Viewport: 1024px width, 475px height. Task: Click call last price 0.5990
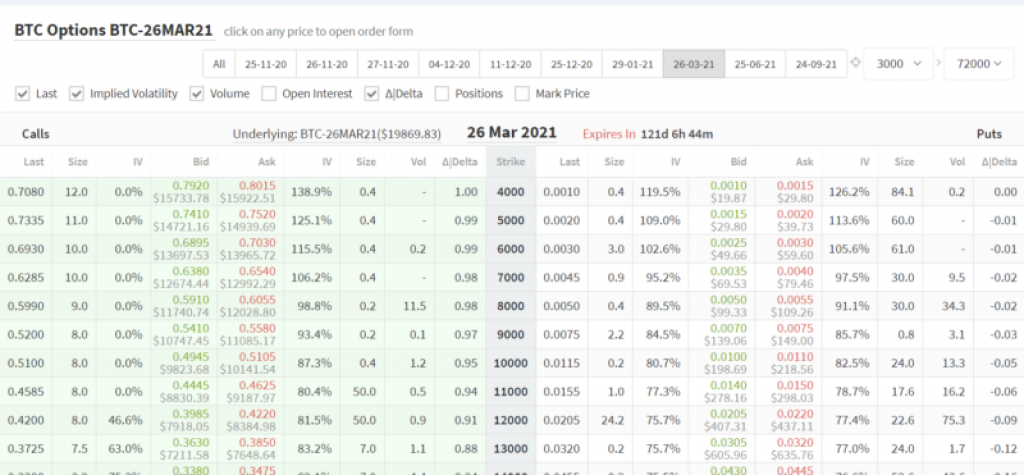(26, 306)
